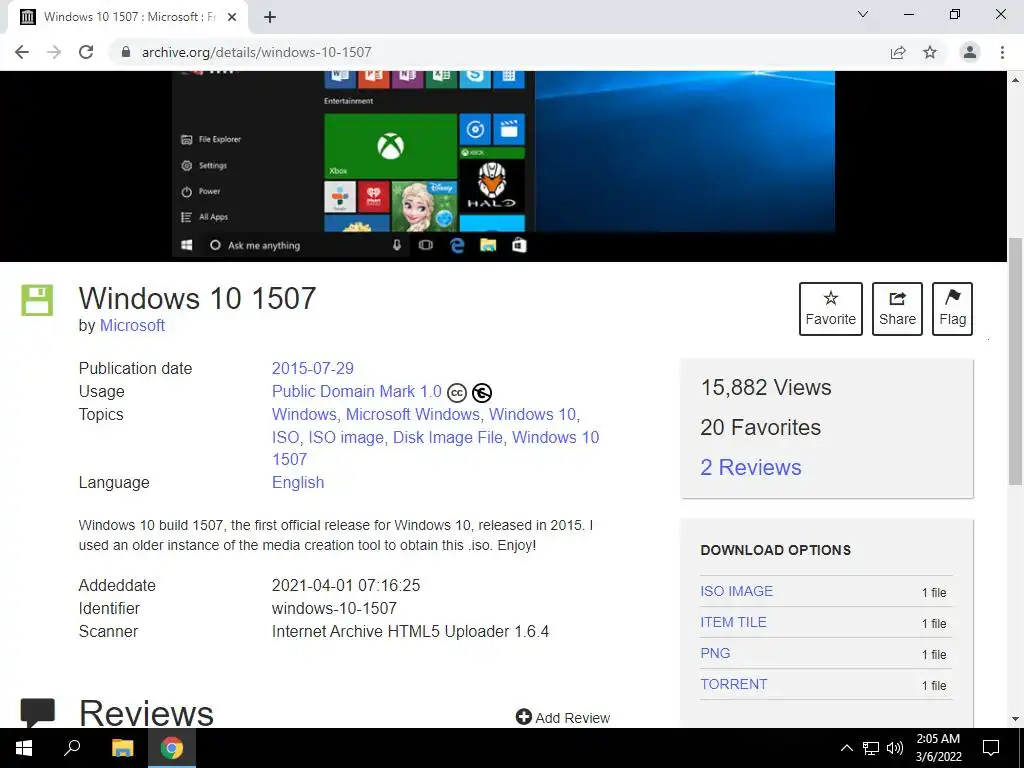Open the Chrome three-dot menu

tap(1002, 52)
